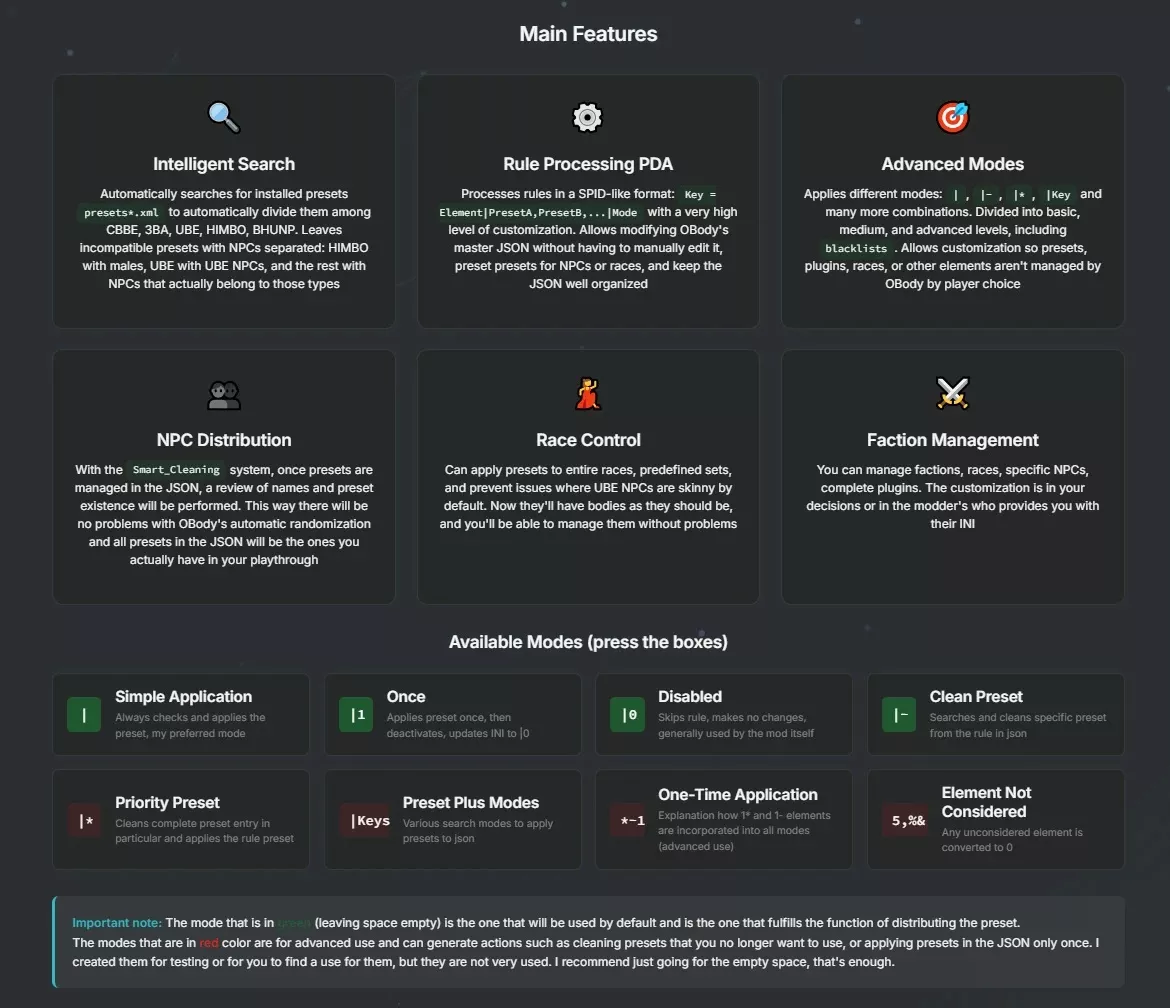Click the red '5,%&' element badge
Screen dimensions: 1170x1008
pos(908,821)
